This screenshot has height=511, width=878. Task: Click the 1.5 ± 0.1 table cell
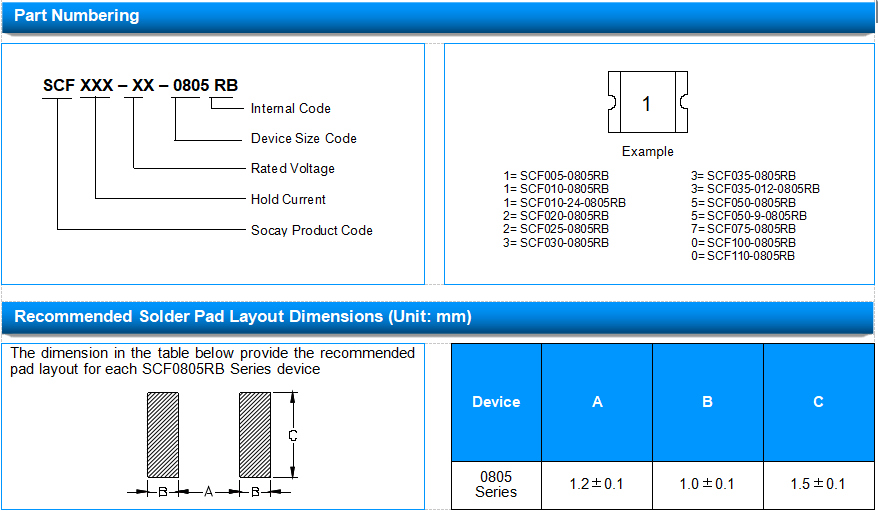tap(819, 484)
